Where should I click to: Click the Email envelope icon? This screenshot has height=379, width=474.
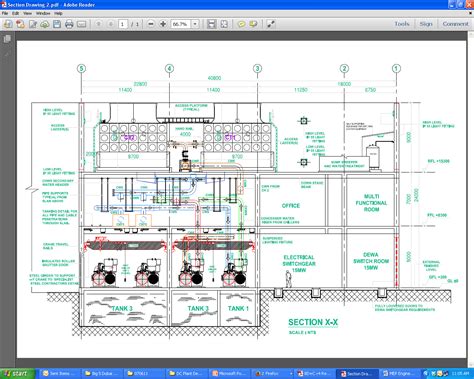click(82, 24)
